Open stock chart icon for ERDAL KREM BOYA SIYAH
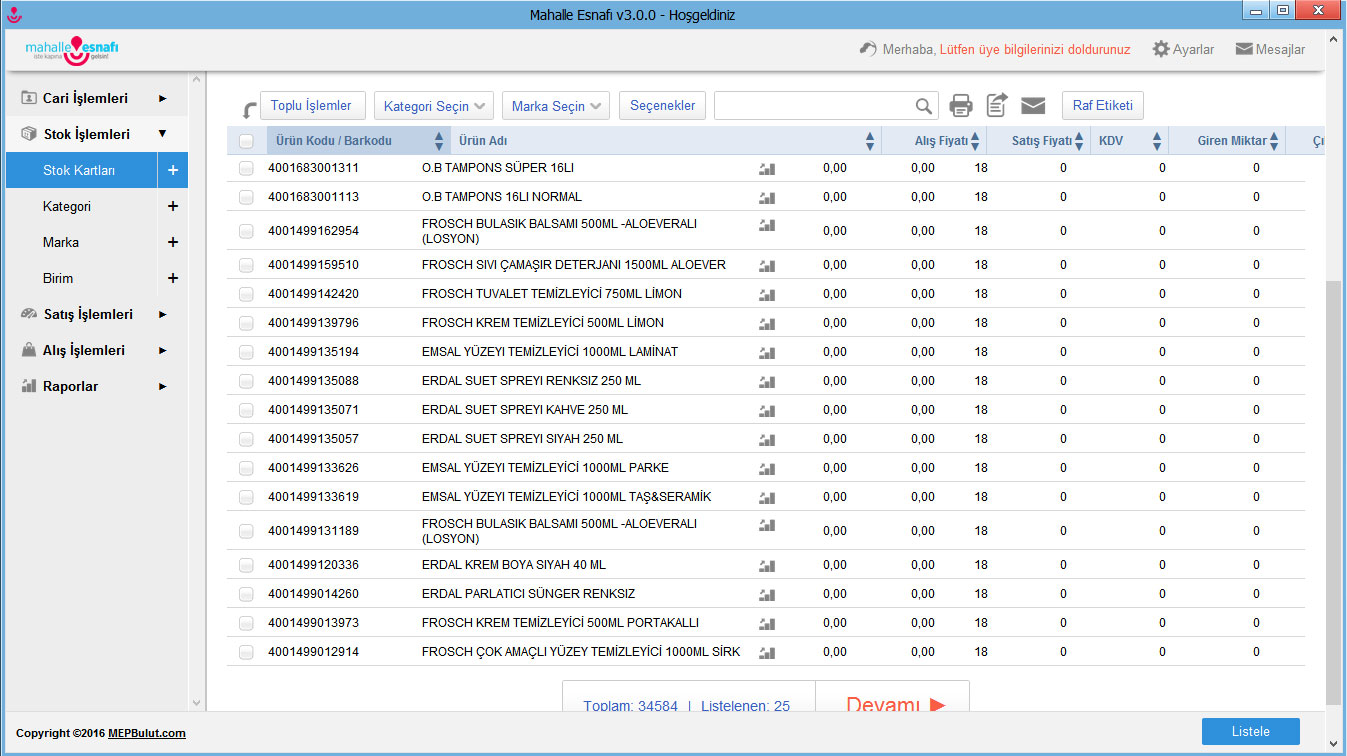This screenshot has width=1347, height=756. pyautogui.click(x=767, y=565)
